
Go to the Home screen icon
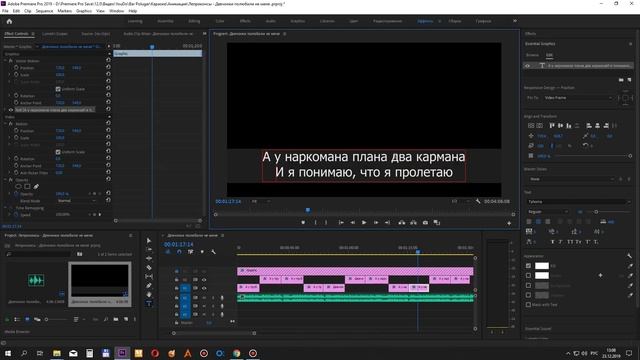(x=9, y=21)
